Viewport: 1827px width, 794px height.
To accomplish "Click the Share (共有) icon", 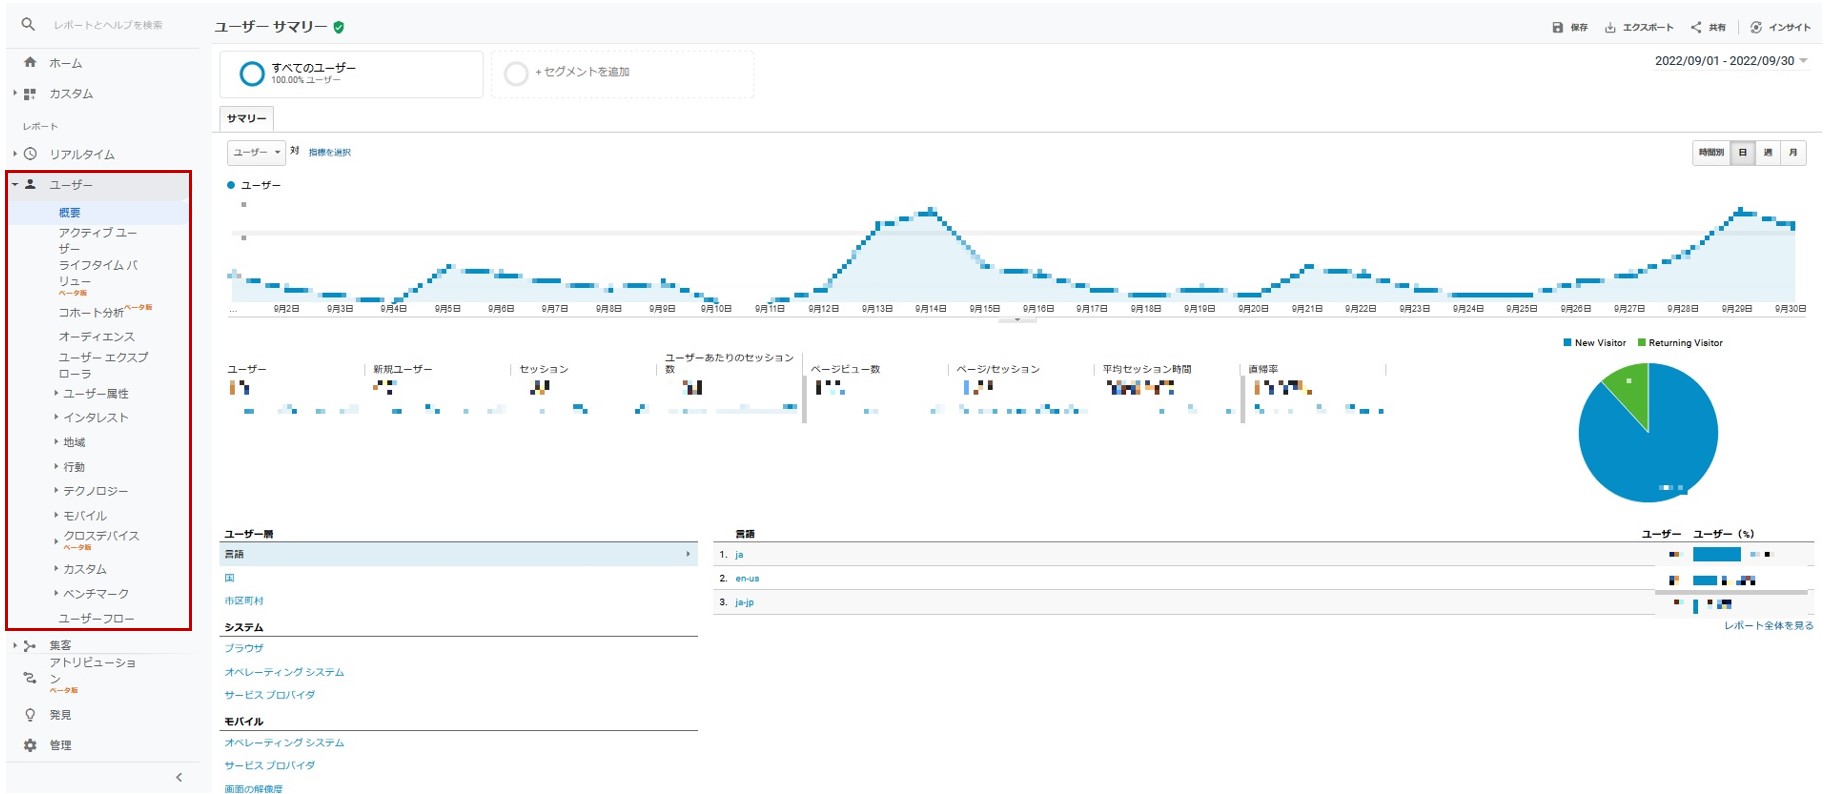I will tap(1696, 28).
